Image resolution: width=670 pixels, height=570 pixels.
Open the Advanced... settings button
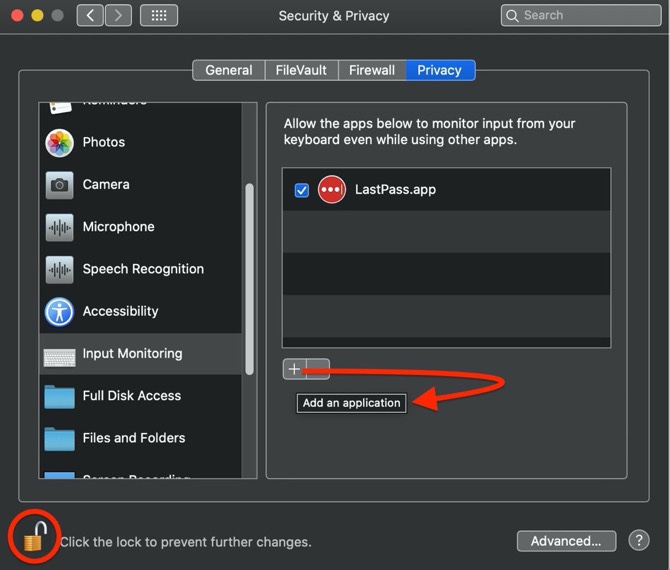[x=566, y=541]
